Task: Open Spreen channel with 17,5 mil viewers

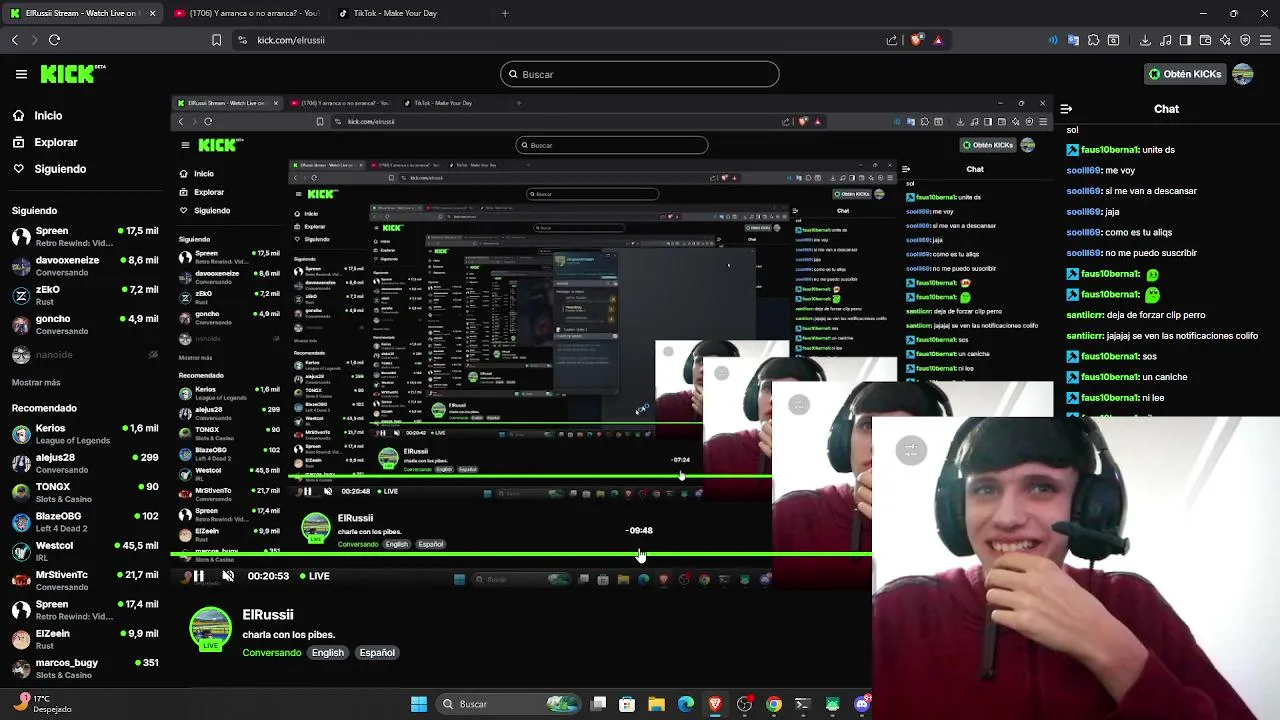Action: click(x=85, y=236)
